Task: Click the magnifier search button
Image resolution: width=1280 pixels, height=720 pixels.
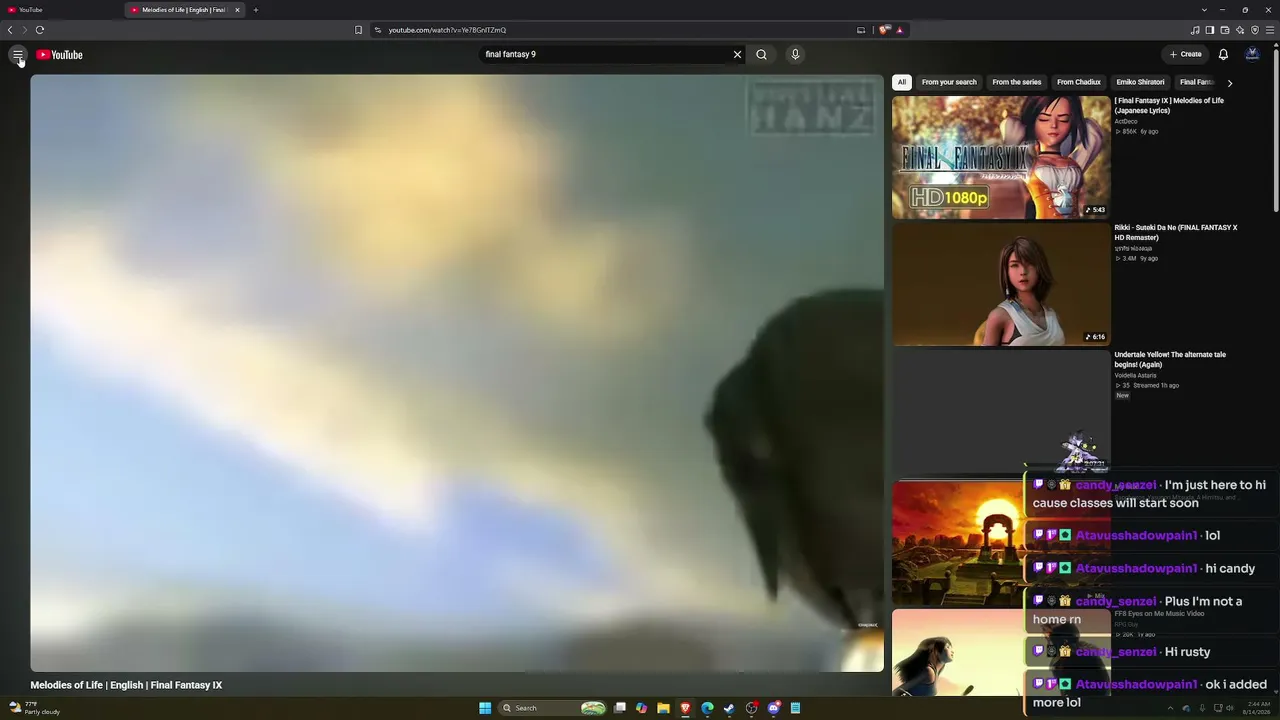Action: tap(761, 55)
